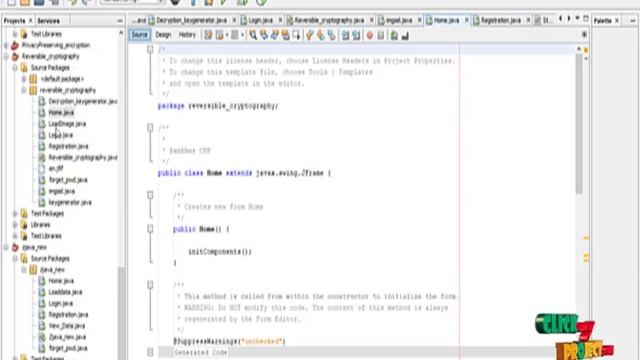Expand the Generated Code fold
This screenshot has height=360, width=640.
[x=150, y=352]
